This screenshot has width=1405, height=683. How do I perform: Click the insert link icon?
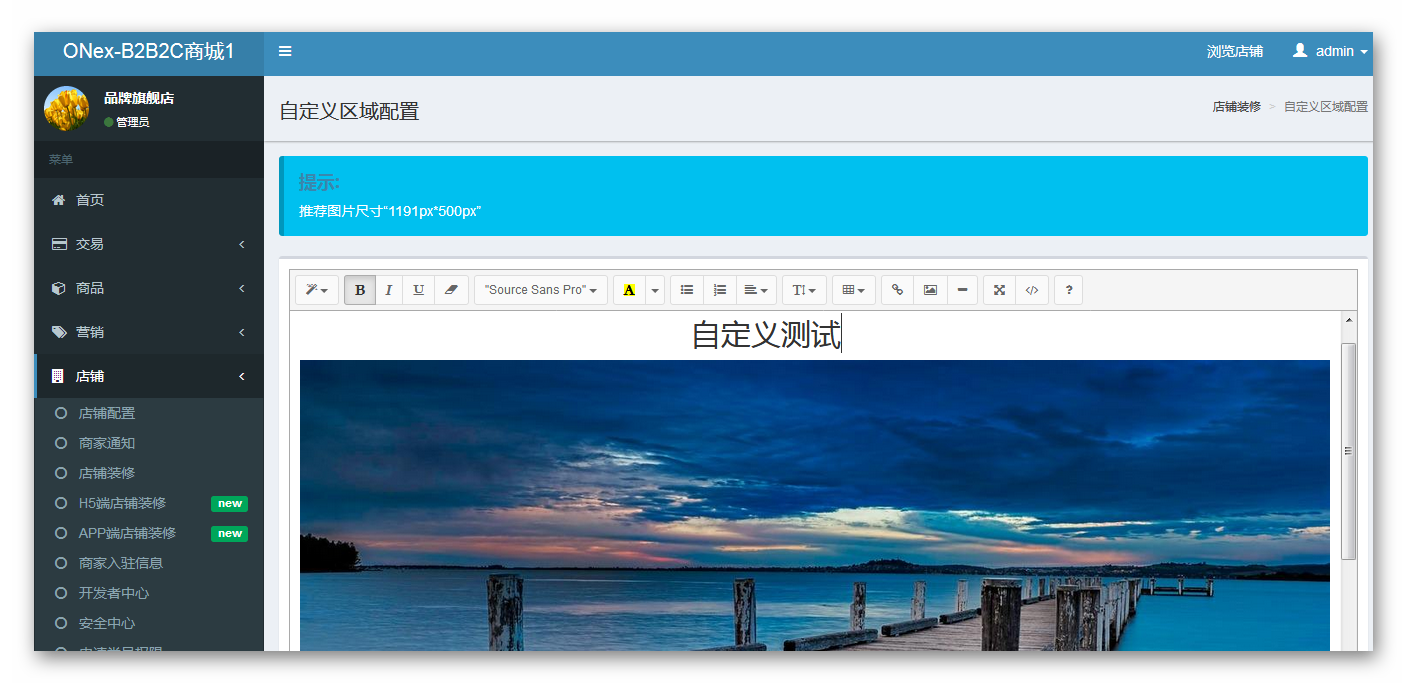(898, 290)
